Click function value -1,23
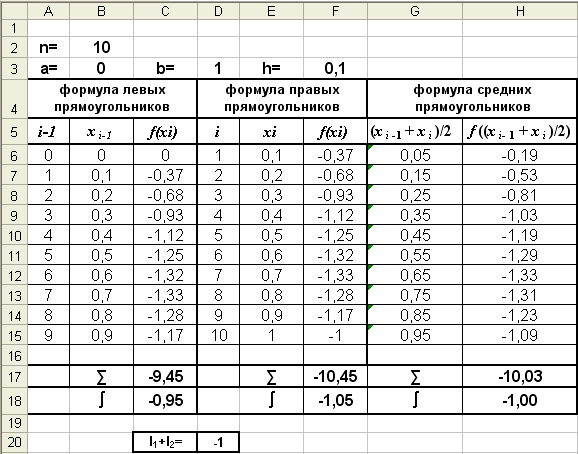Screen dimensions: 578x454 (520, 315)
